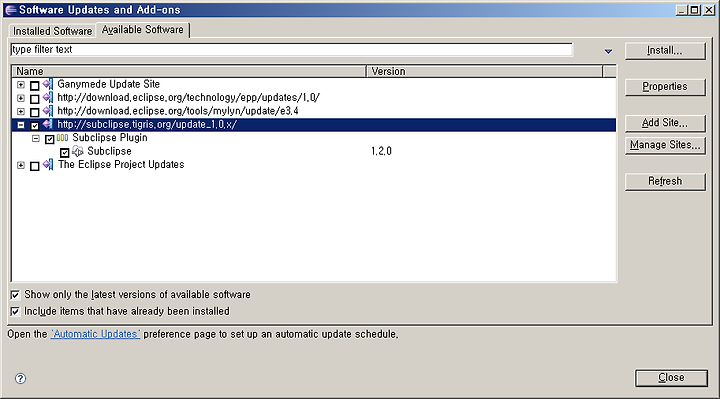
Task: Click the subclipse.tigris.org site icon
Action: tap(48, 124)
